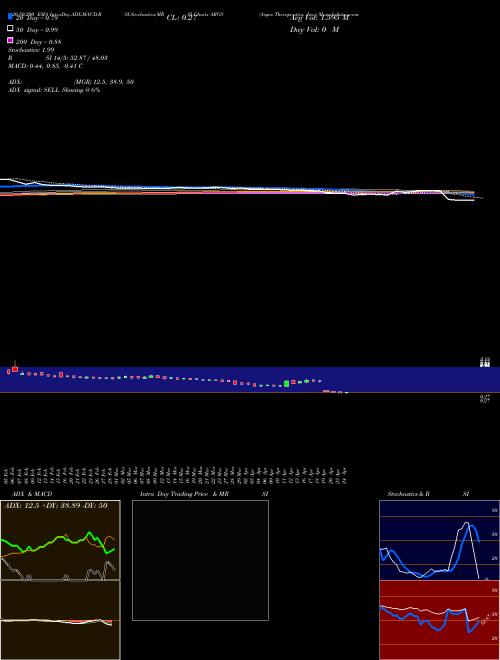Click the blue stochastic line peak
500x660 pixels.
pos(472,526)
